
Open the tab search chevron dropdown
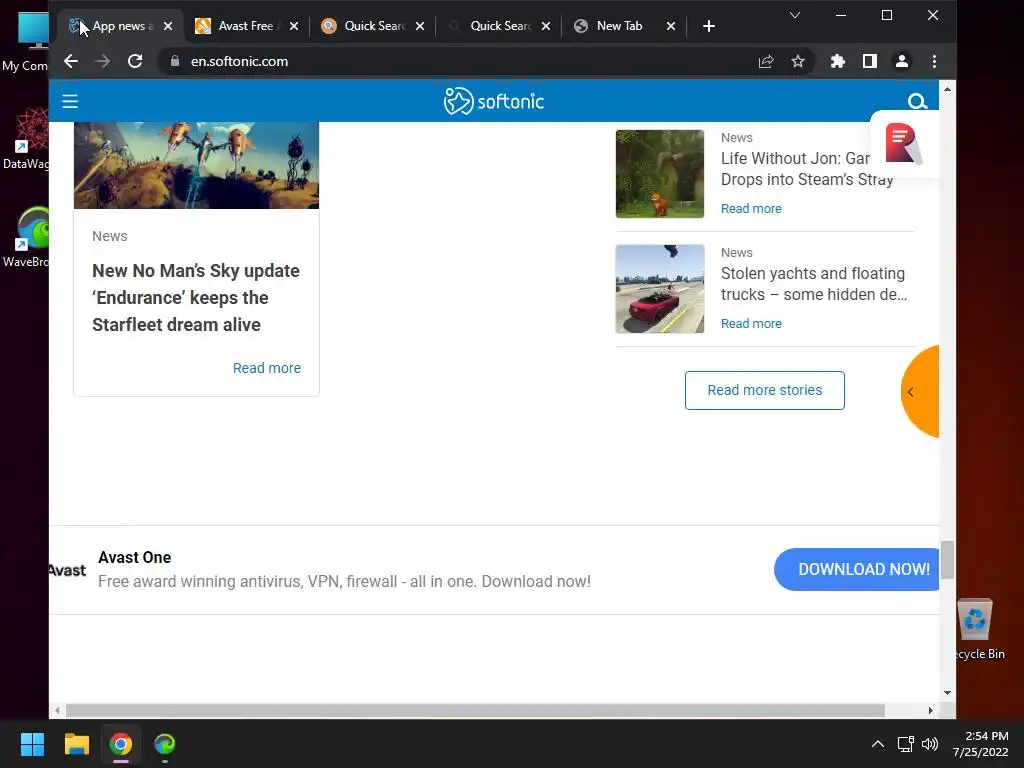click(x=795, y=15)
